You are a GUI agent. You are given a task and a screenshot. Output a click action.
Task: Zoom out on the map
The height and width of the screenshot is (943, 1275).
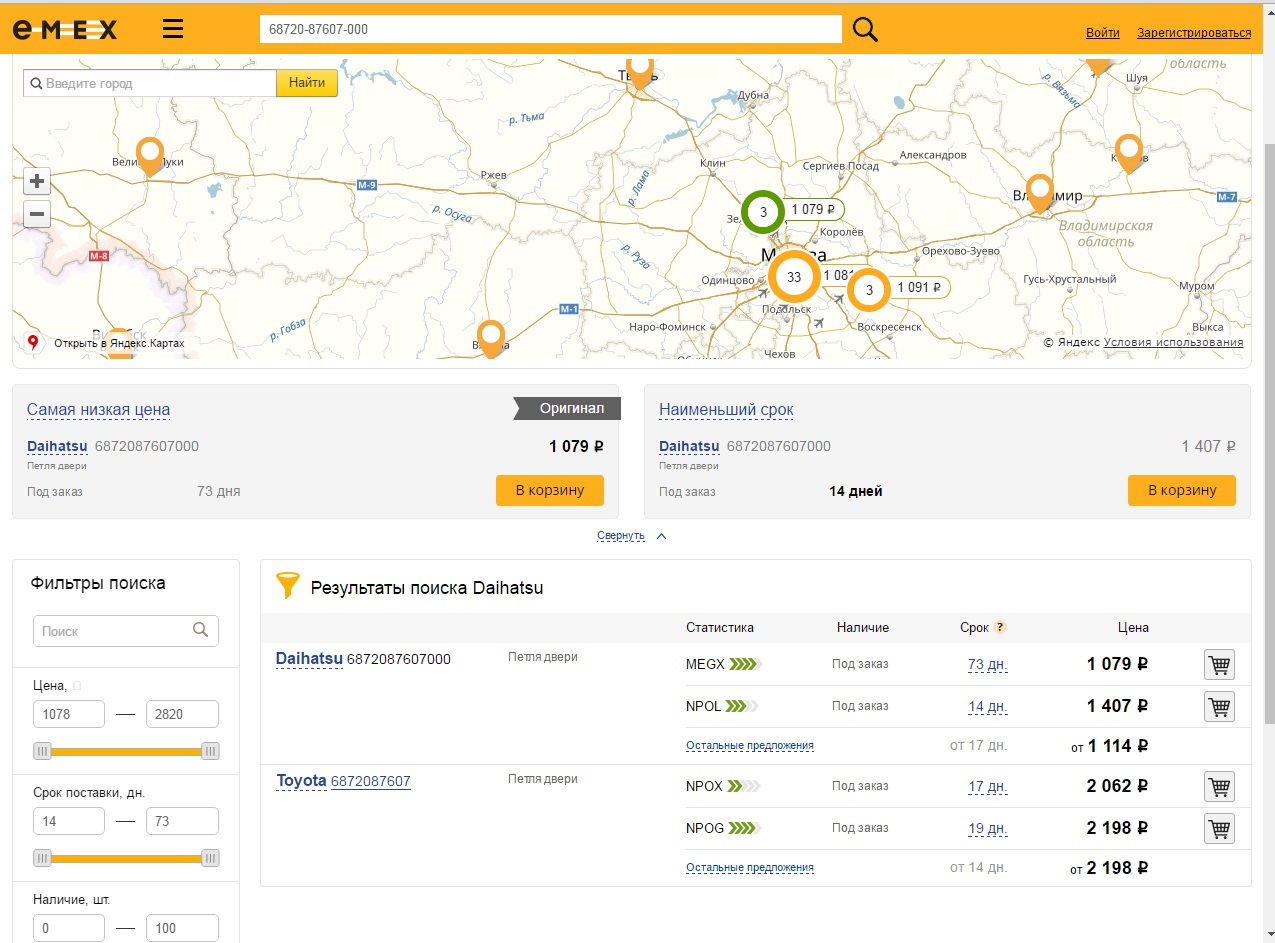pyautogui.click(x=37, y=214)
